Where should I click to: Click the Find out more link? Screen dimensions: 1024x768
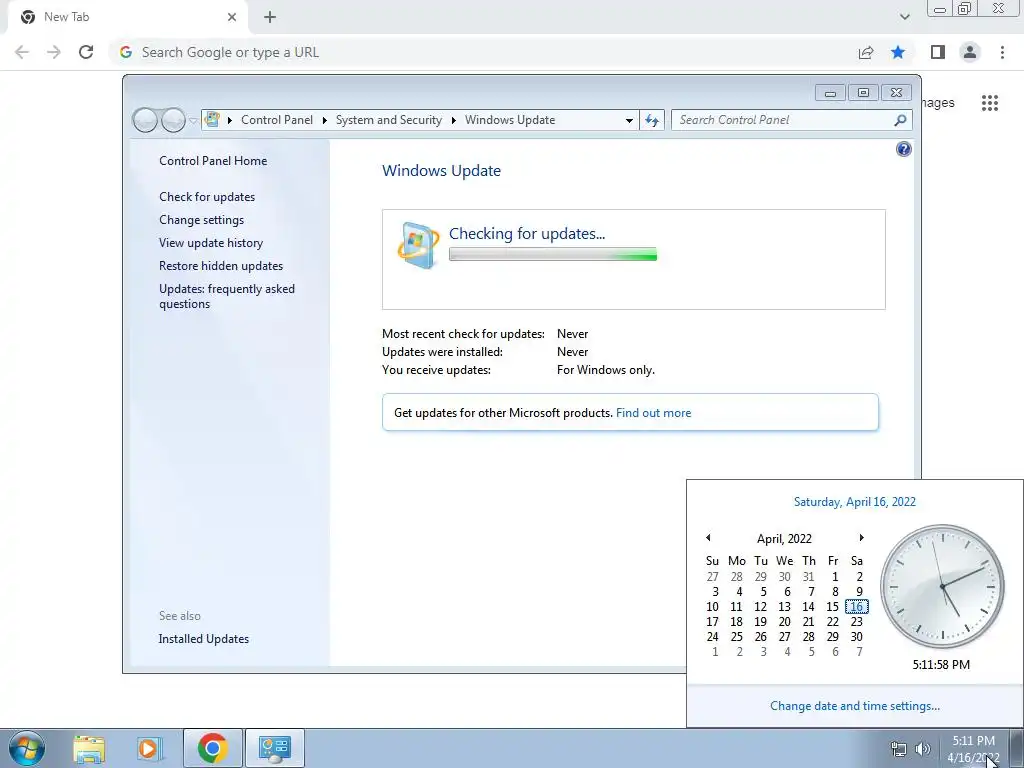[653, 413]
